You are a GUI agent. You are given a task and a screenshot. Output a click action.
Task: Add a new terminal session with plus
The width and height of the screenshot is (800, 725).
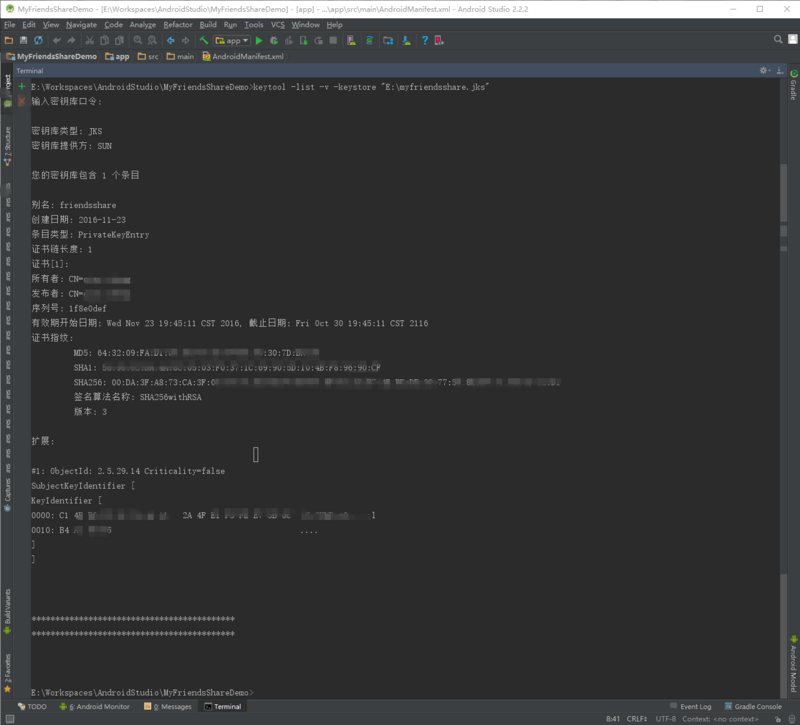(x=21, y=87)
